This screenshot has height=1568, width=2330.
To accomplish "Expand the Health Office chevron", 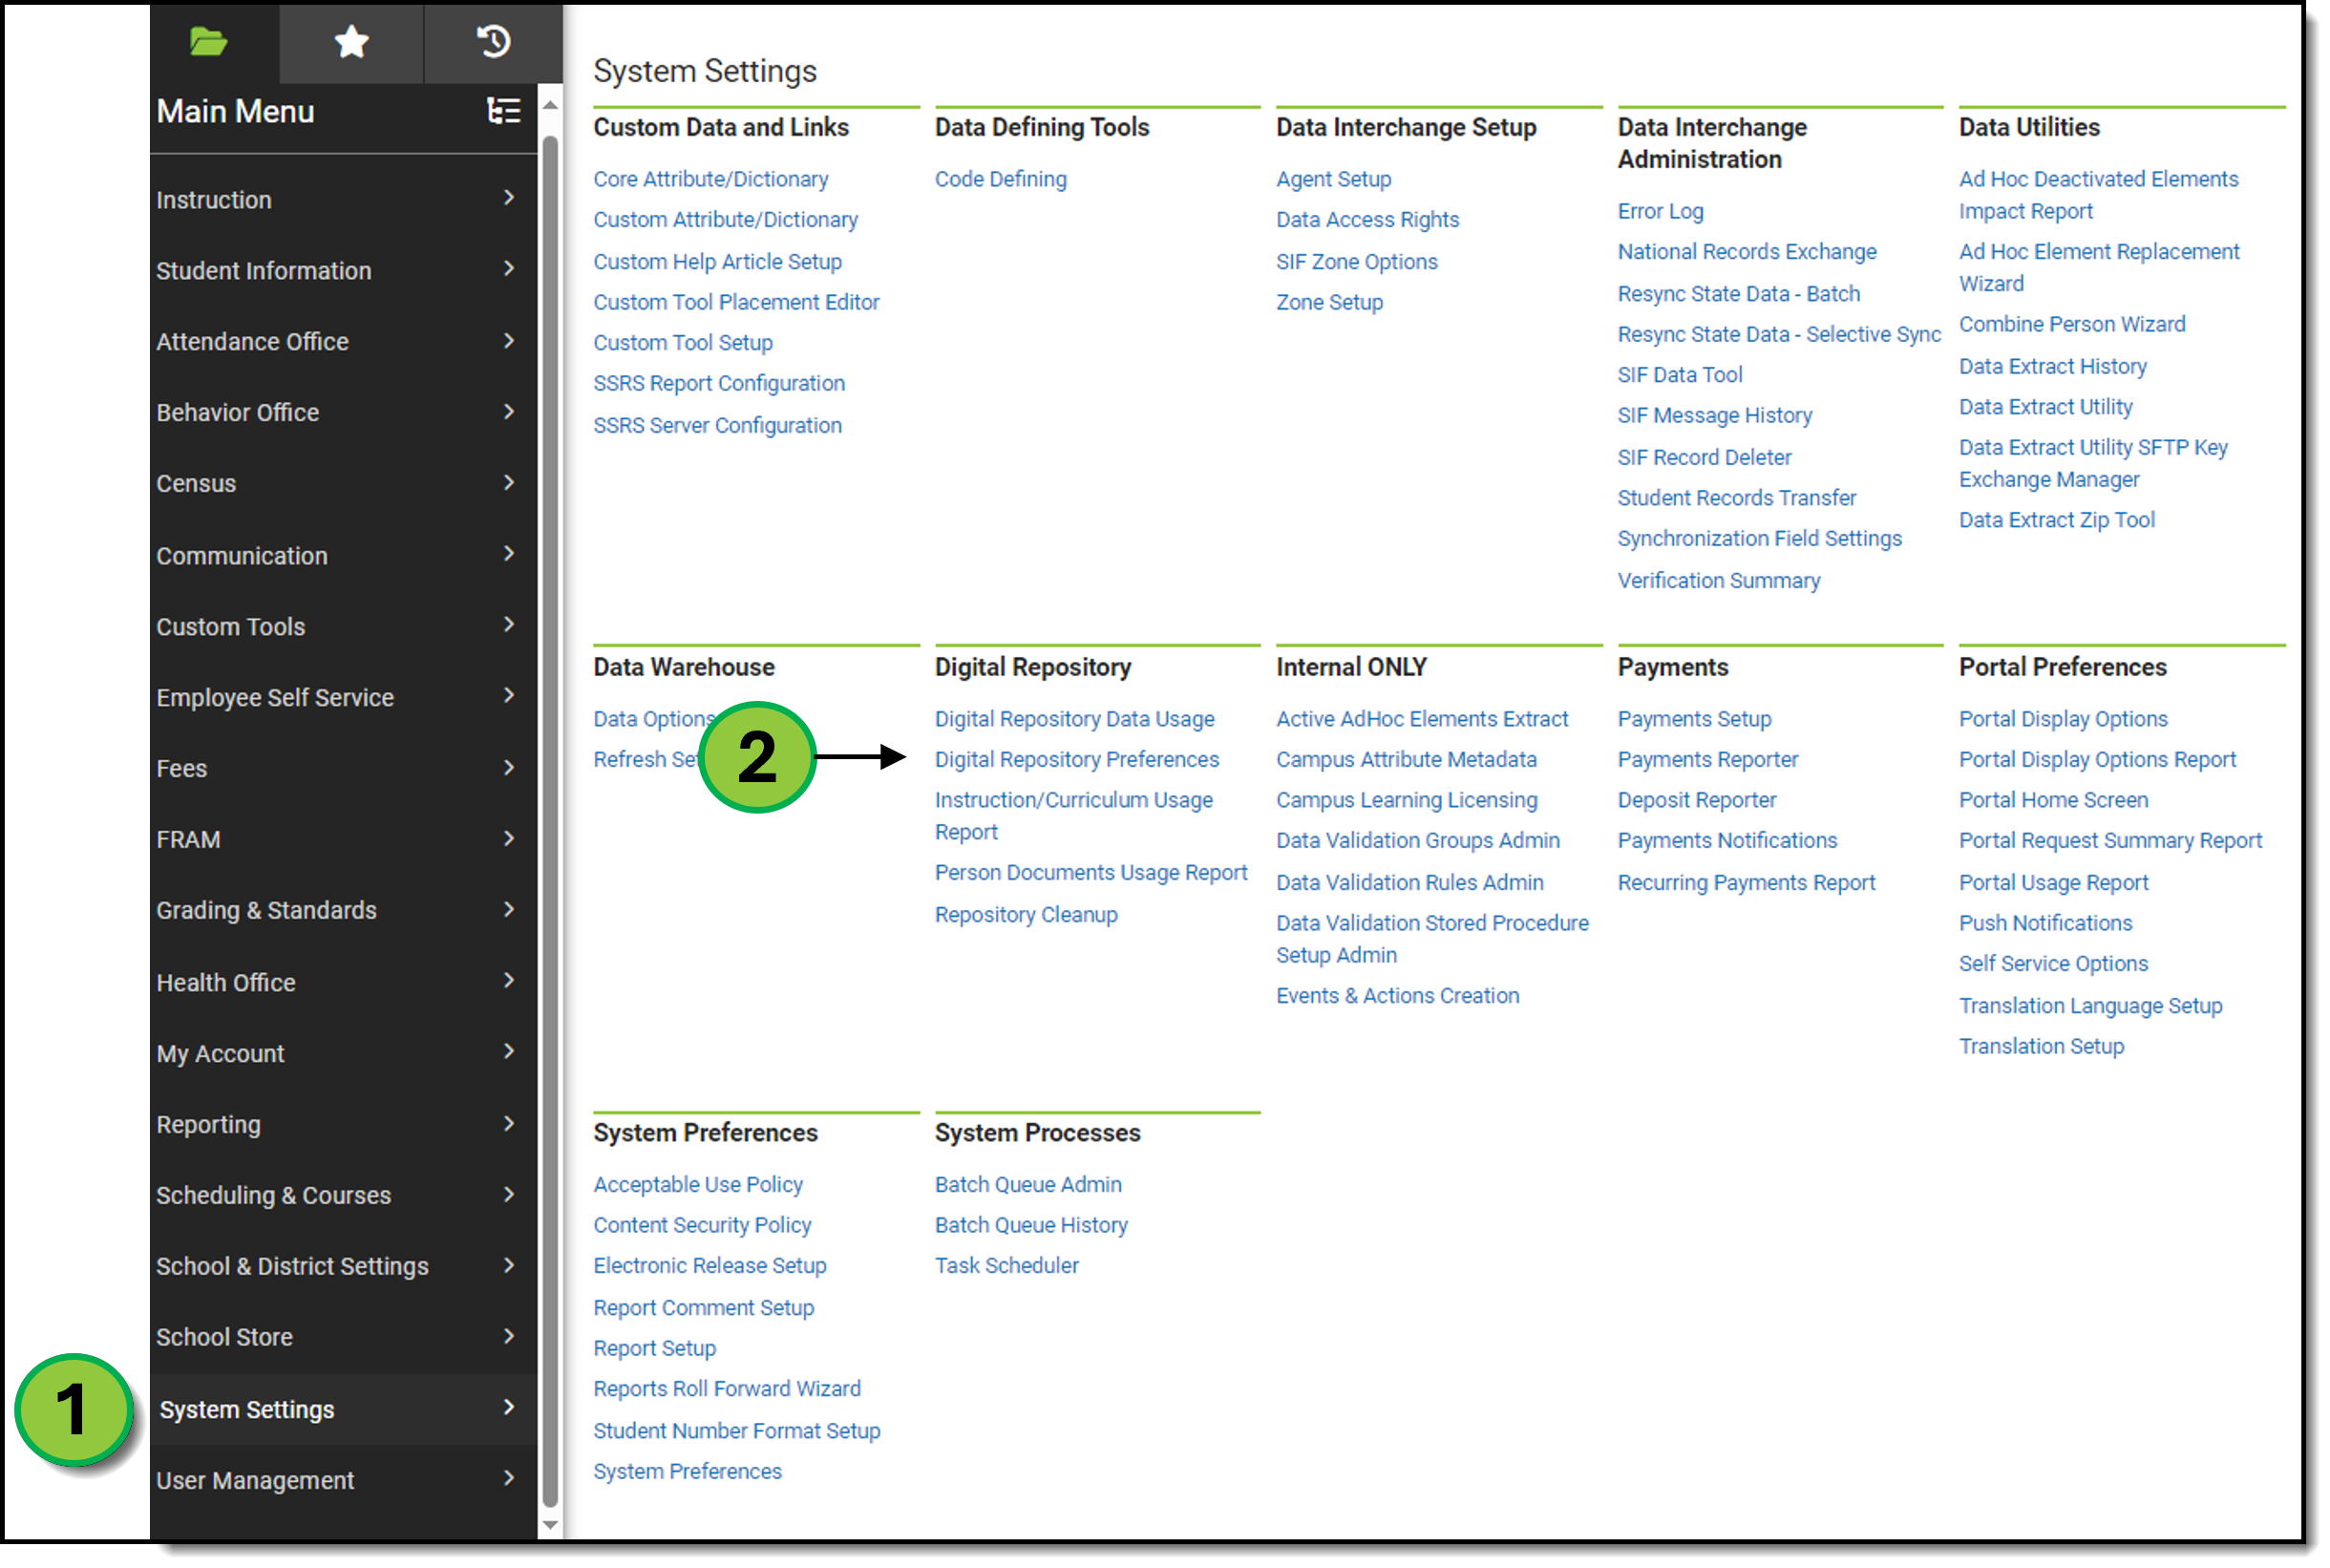I will coord(509,981).
